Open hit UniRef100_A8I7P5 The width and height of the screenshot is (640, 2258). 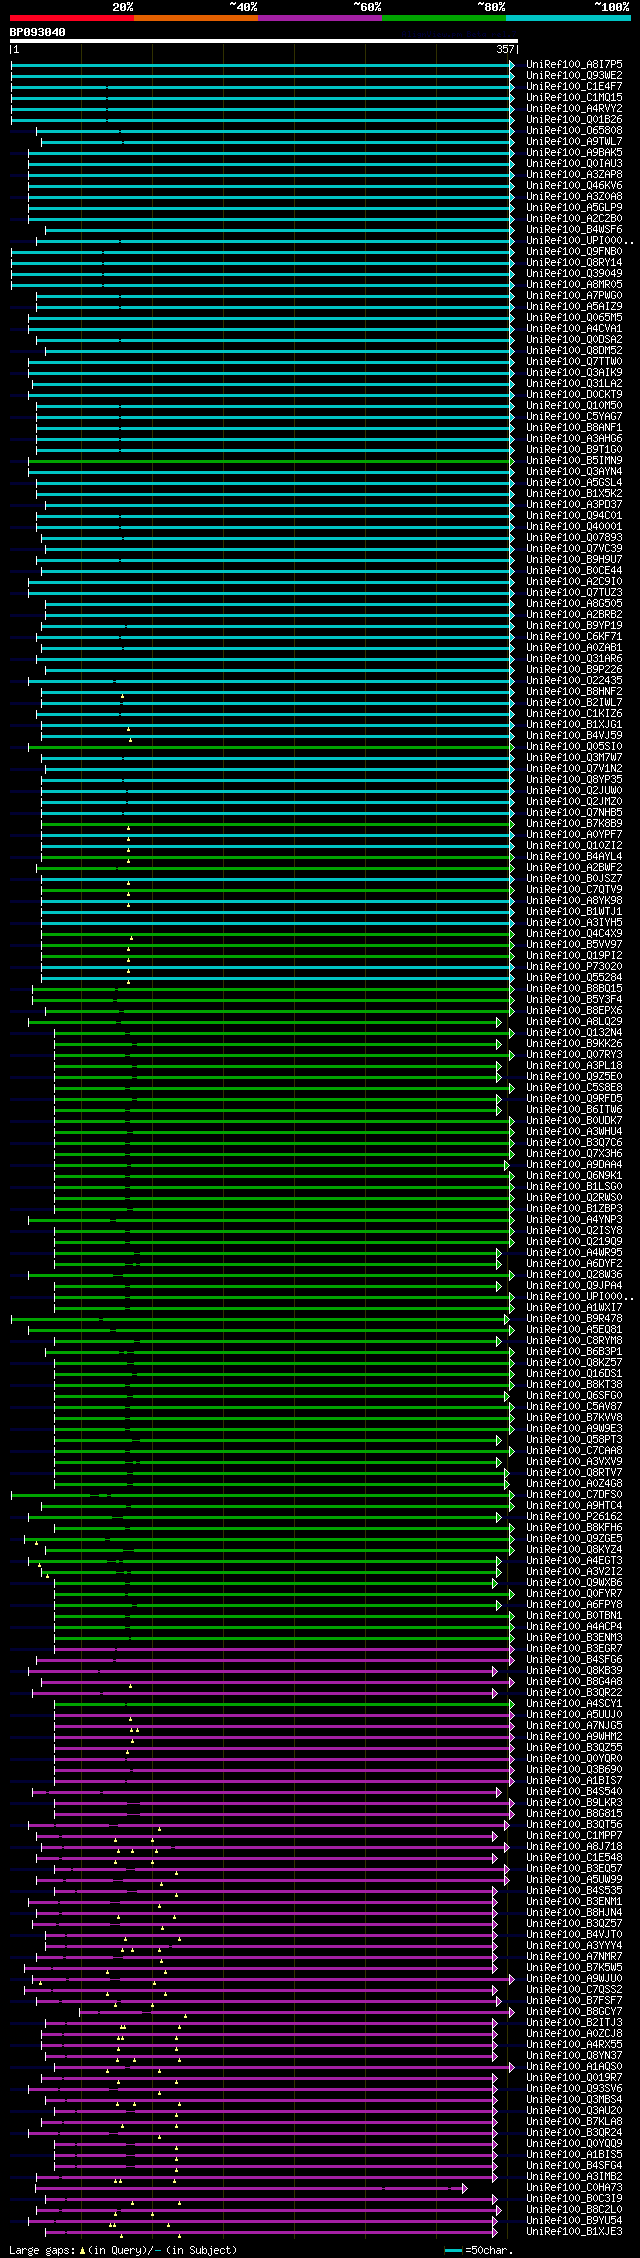click(574, 64)
